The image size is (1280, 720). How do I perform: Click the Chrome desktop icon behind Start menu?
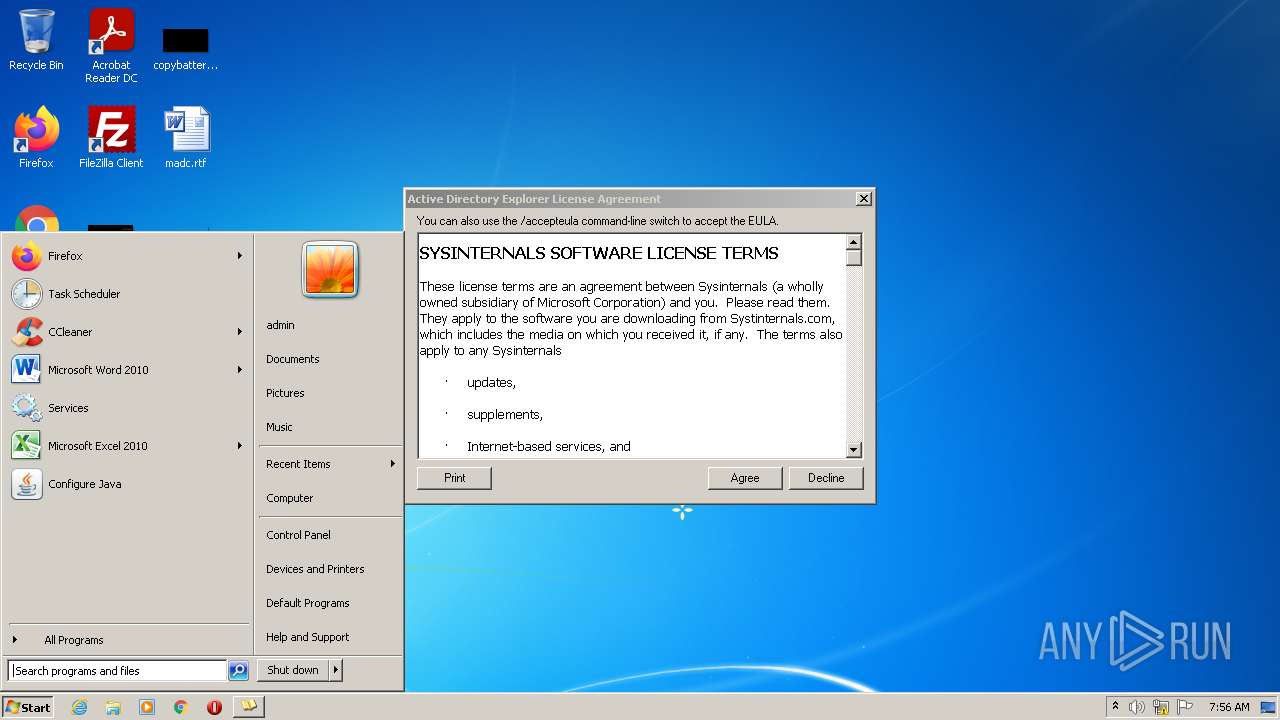pyautogui.click(x=37, y=219)
